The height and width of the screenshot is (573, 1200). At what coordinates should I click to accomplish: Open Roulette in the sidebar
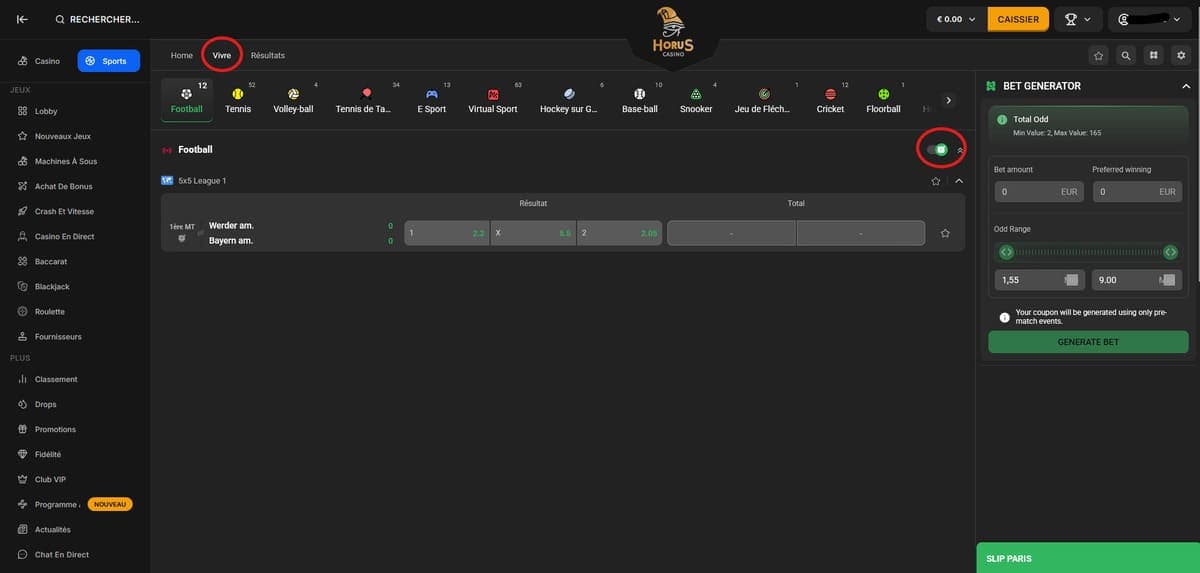click(49, 311)
